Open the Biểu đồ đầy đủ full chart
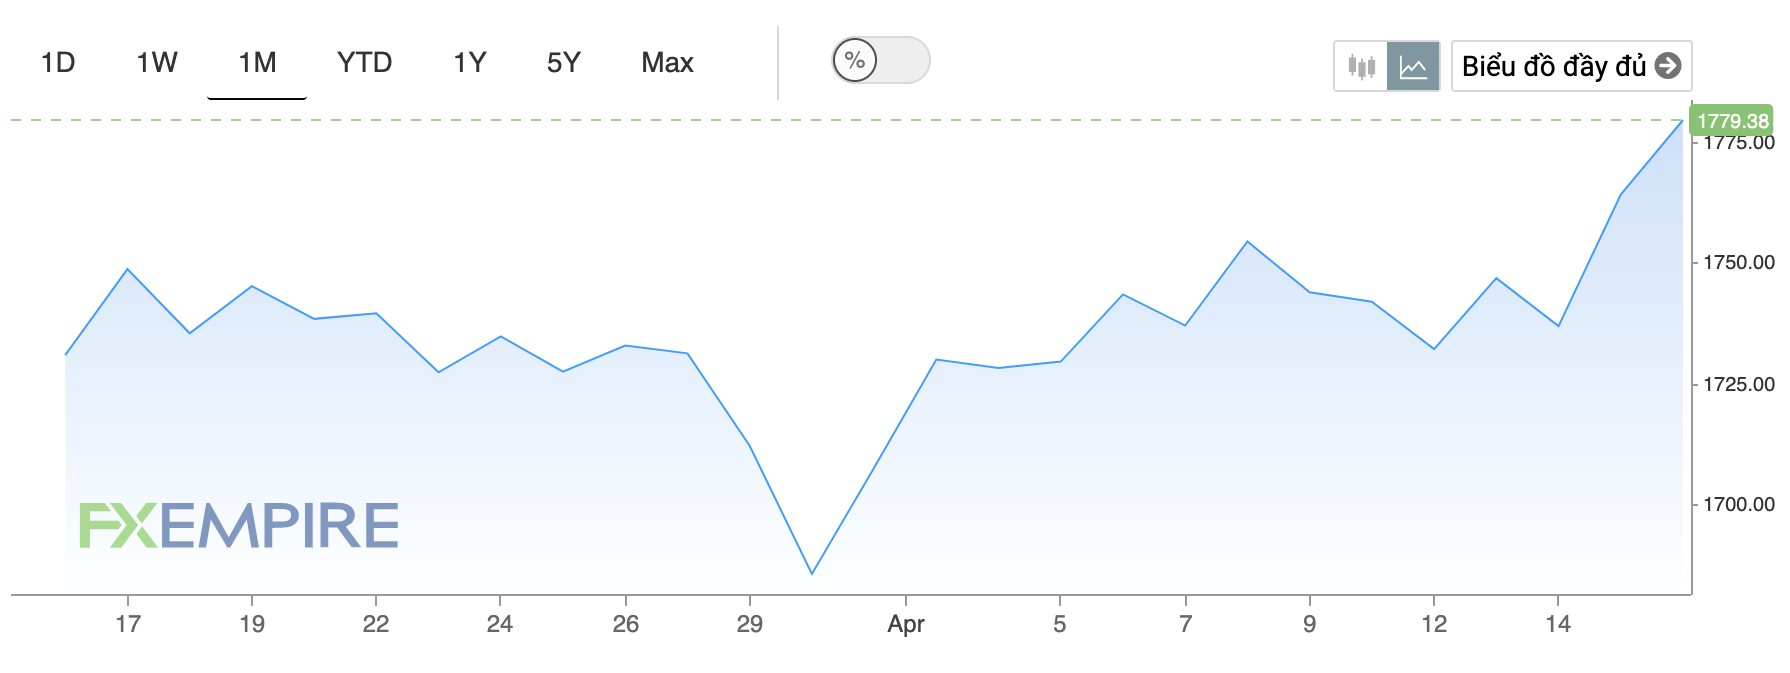The width and height of the screenshot is (1790, 673). [x=1571, y=66]
